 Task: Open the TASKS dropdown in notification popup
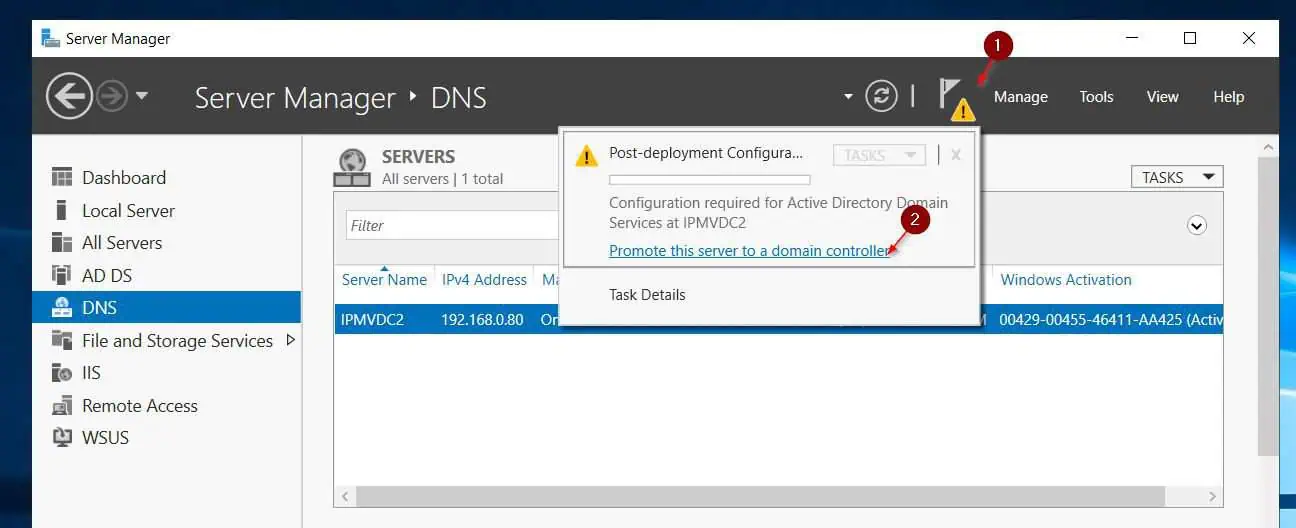pos(879,155)
